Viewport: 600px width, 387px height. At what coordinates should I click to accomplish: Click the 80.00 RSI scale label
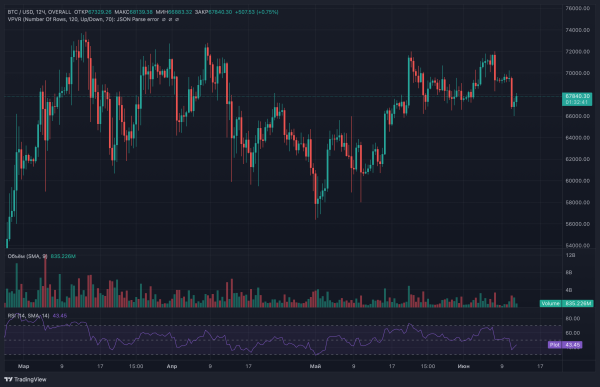point(572,318)
